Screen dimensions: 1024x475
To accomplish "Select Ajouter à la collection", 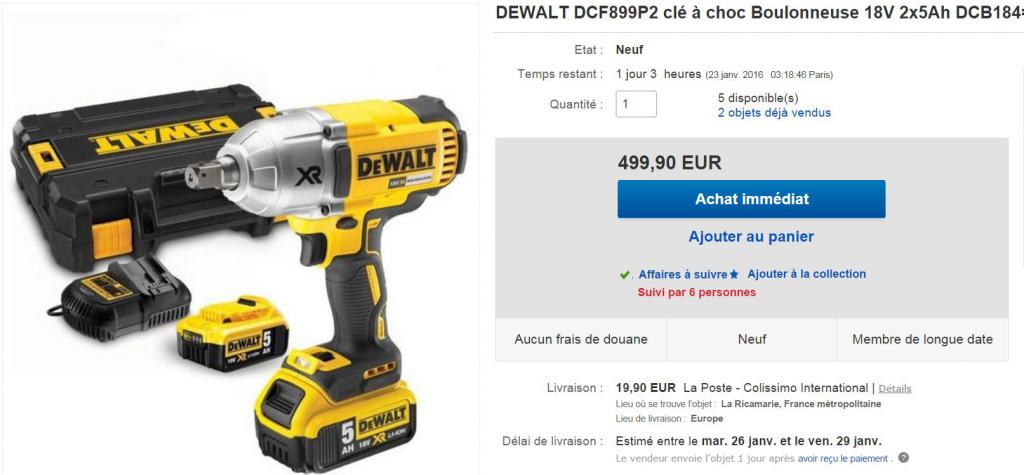I will click(x=807, y=274).
